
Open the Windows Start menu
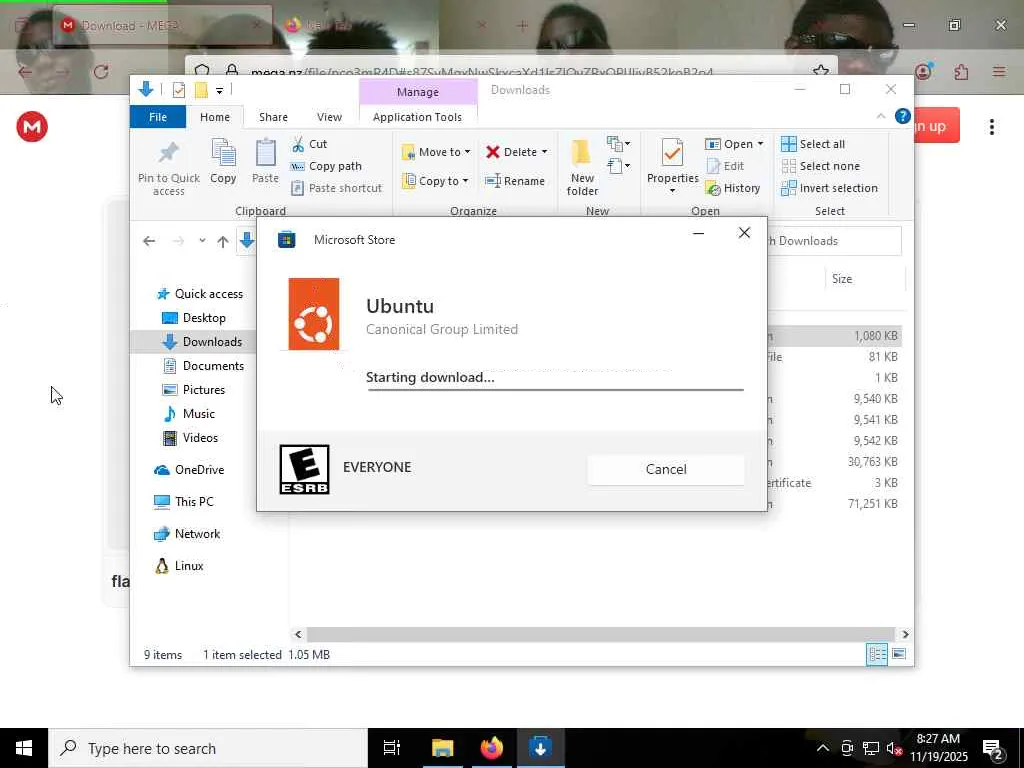coord(24,748)
